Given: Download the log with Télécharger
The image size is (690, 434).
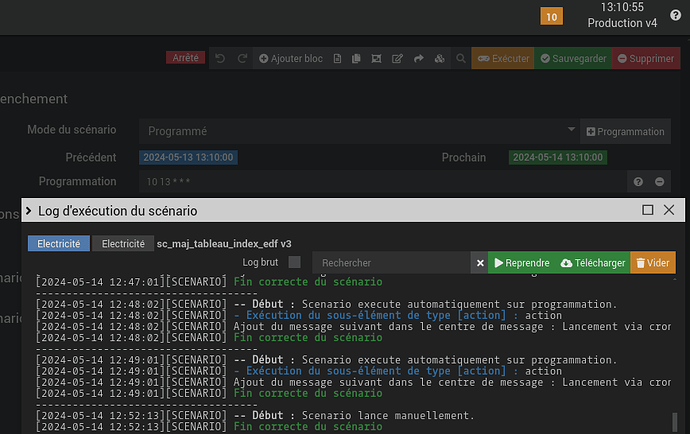Looking at the screenshot, I should 593,263.
